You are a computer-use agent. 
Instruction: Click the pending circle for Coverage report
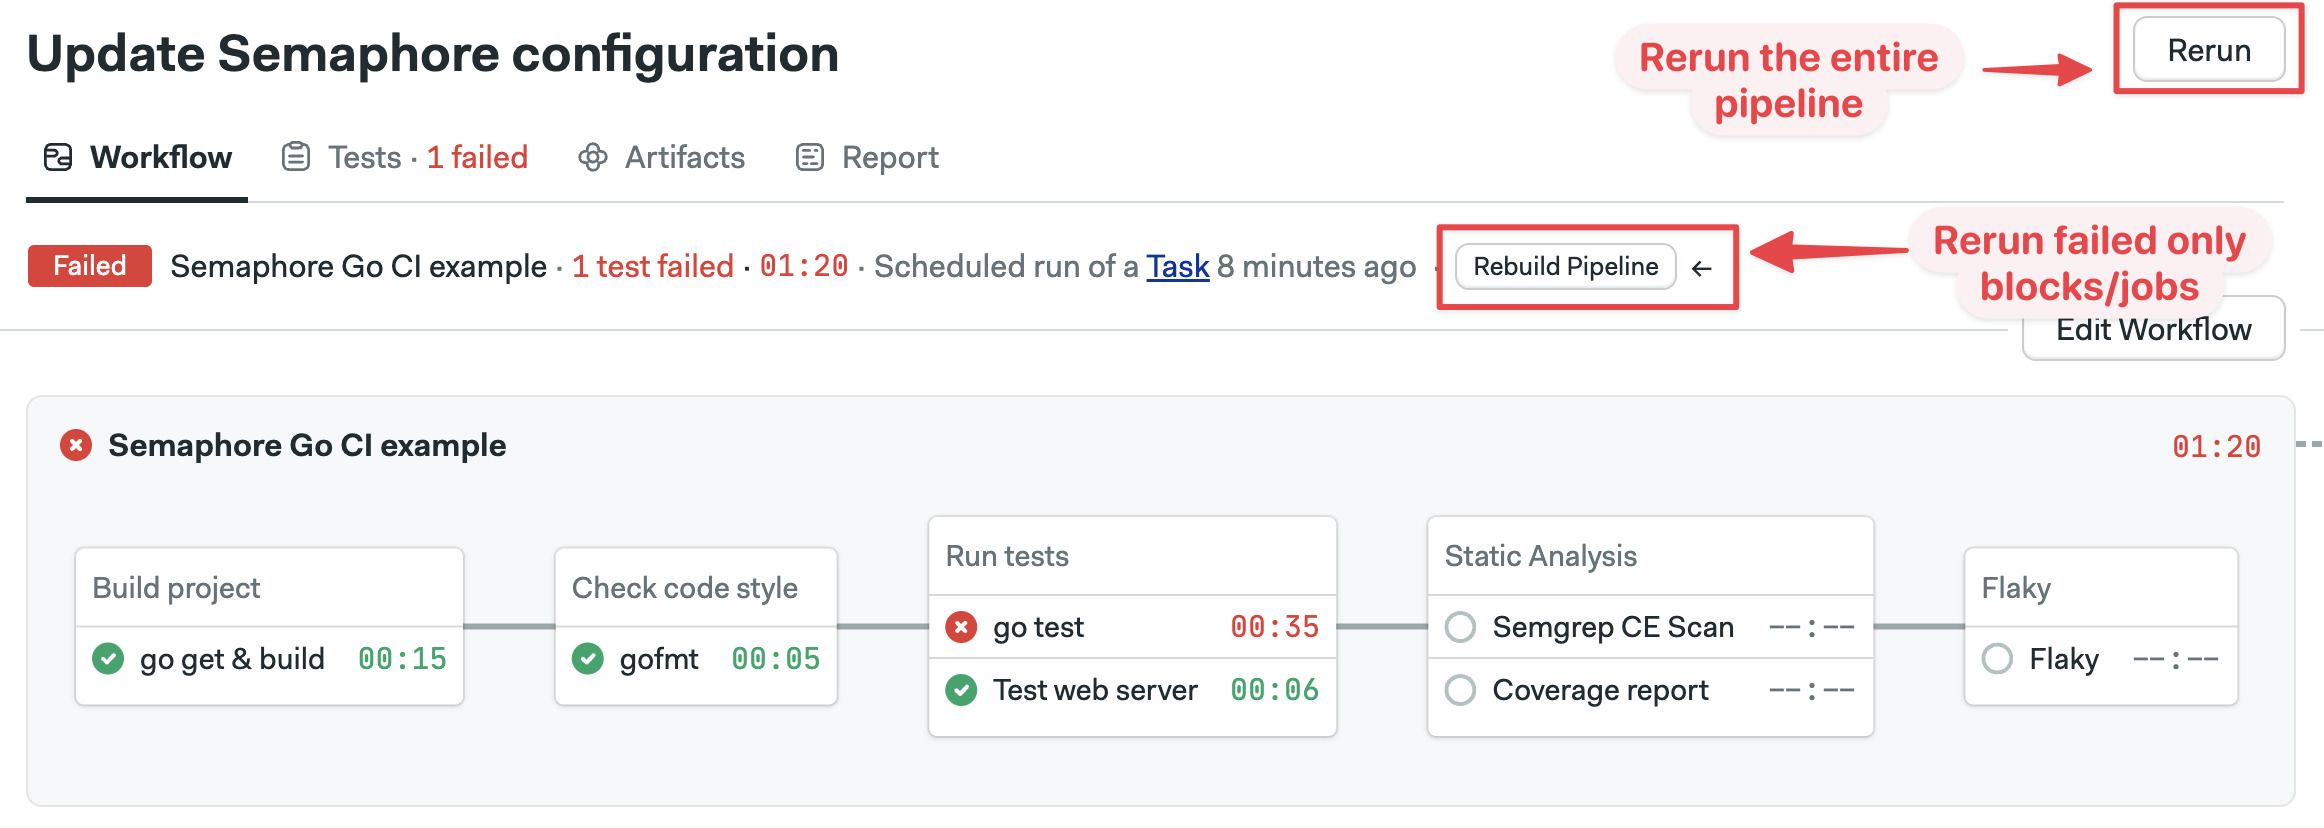point(1461,690)
